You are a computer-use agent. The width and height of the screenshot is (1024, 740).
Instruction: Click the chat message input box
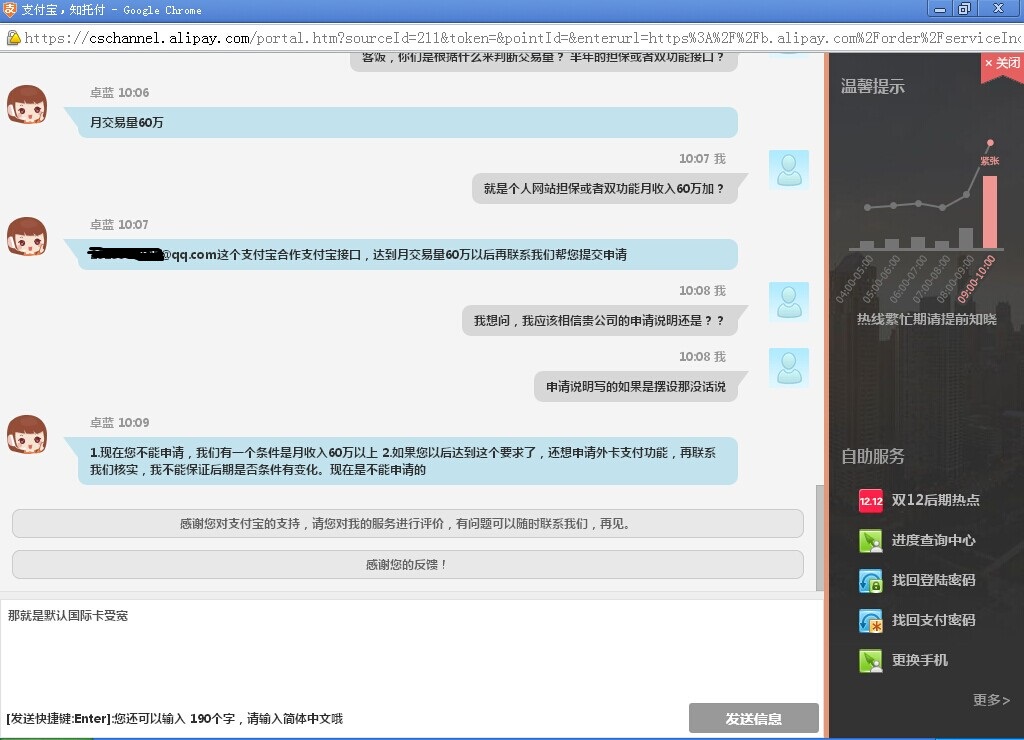tap(410, 650)
